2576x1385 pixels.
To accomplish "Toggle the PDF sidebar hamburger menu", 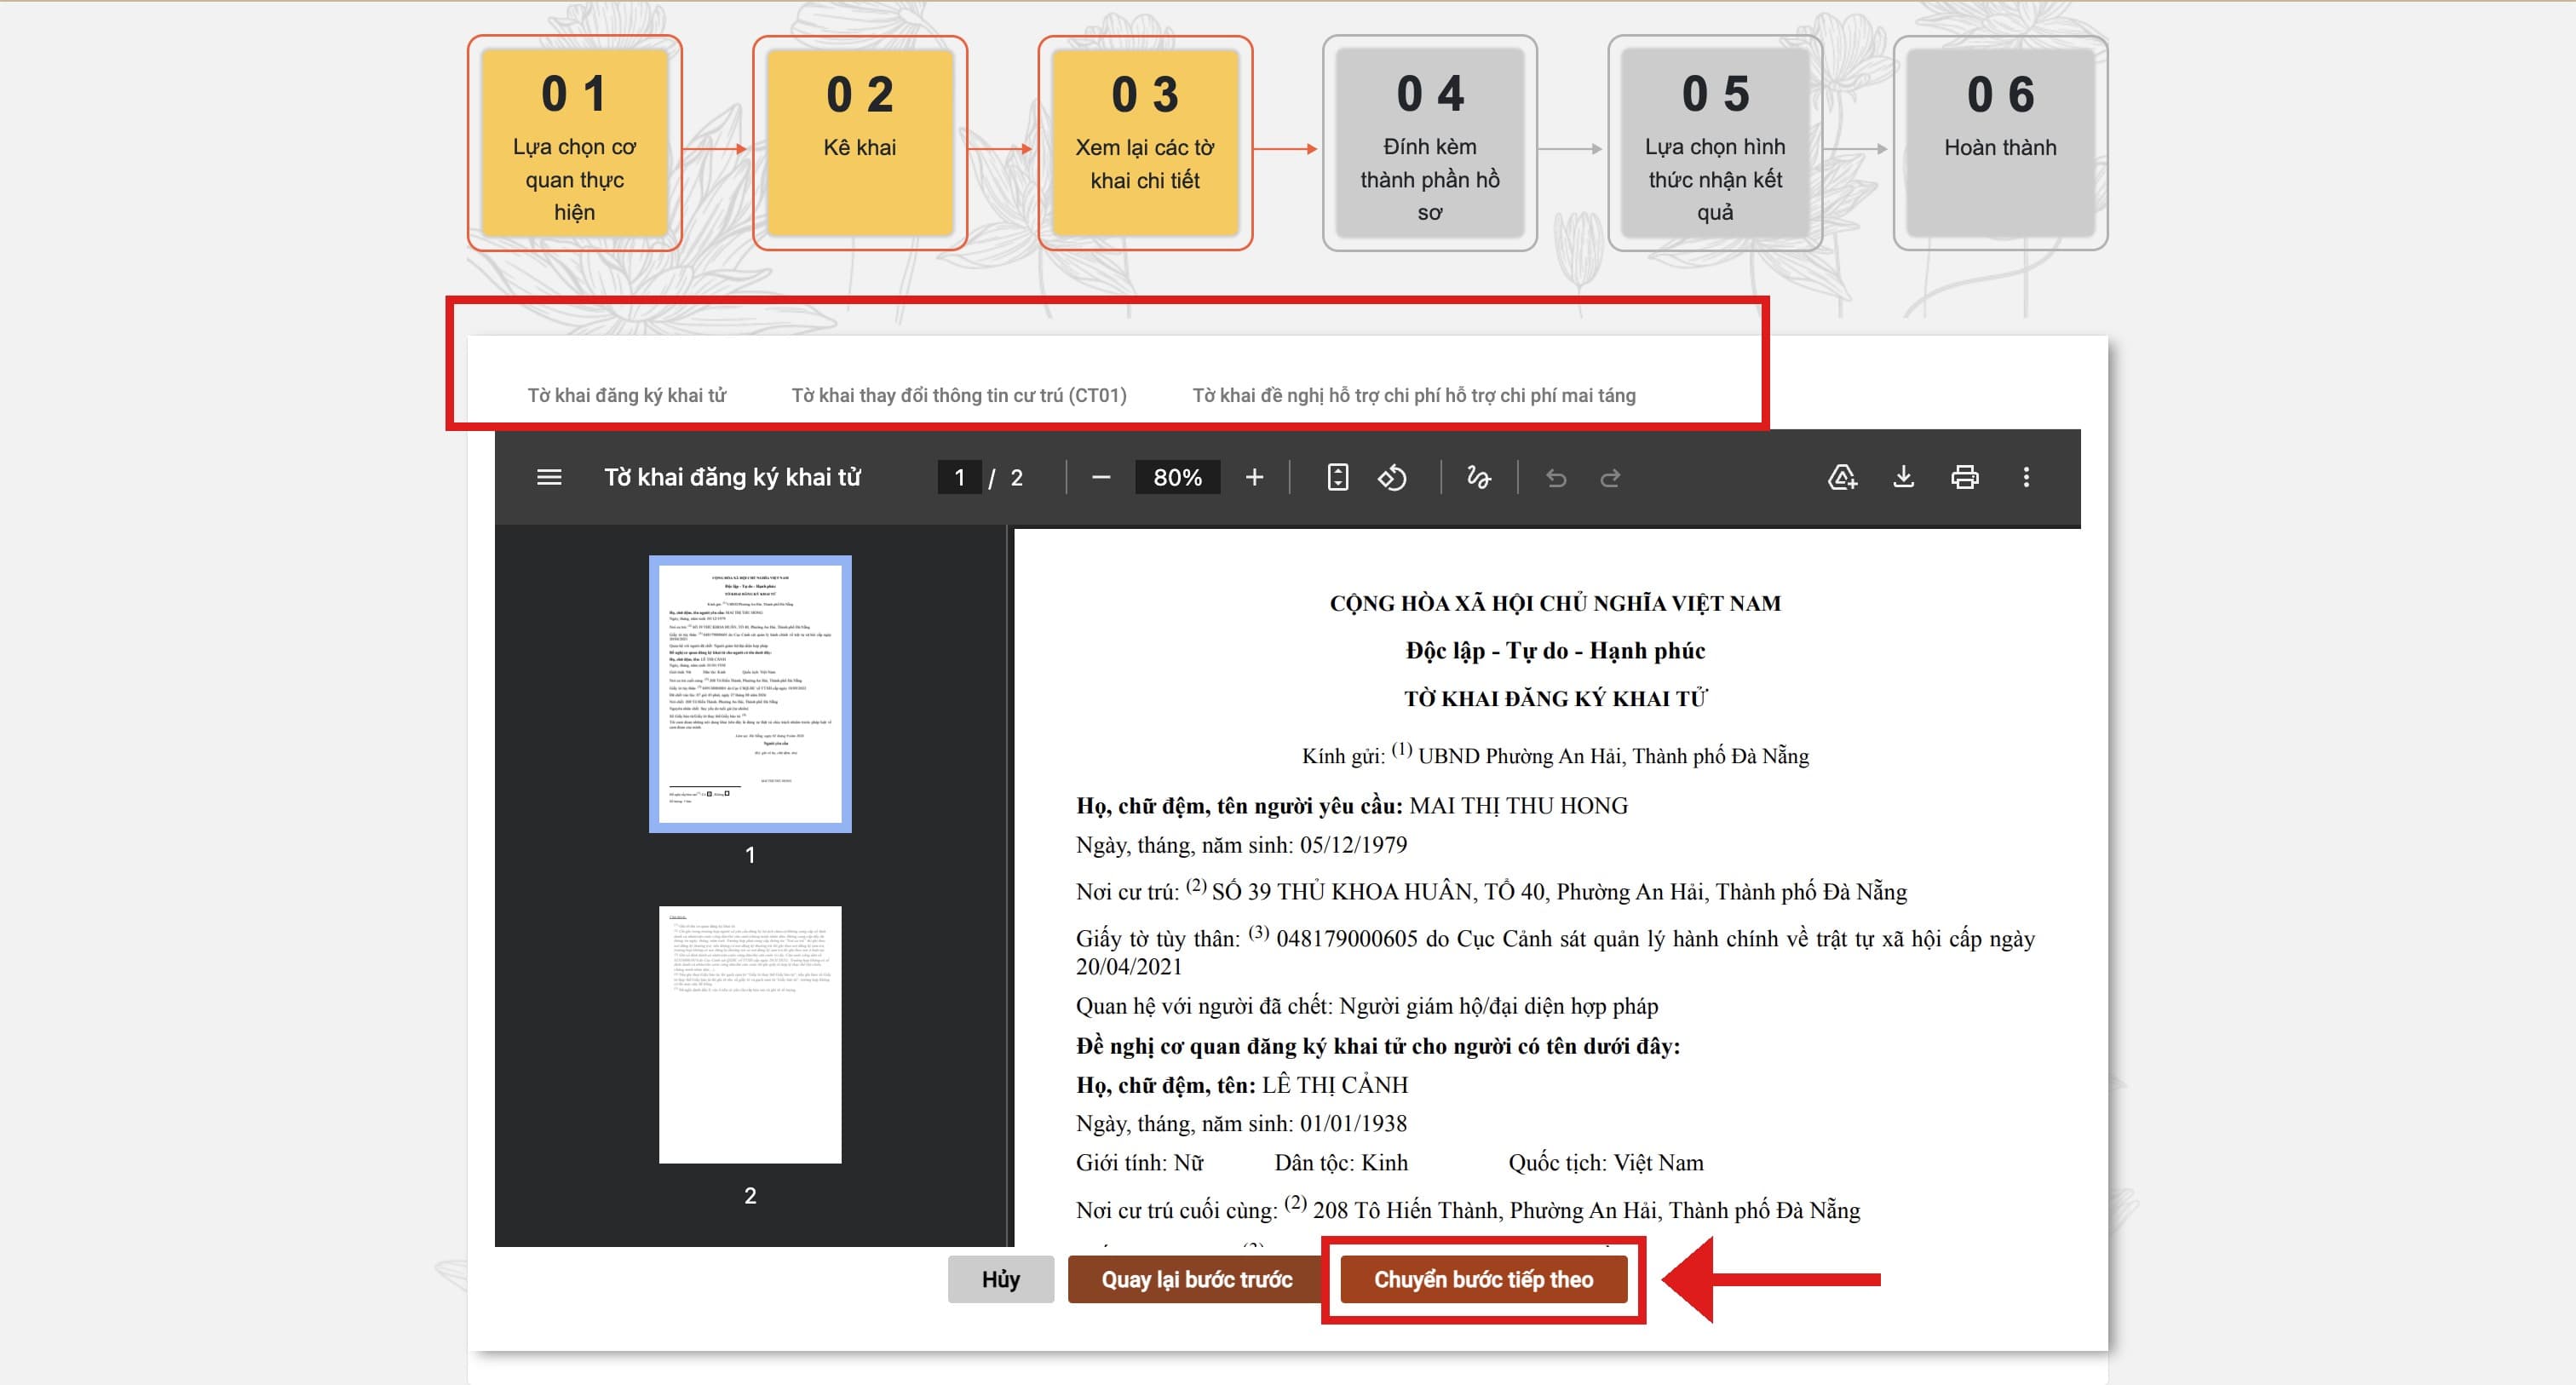I will [x=549, y=478].
